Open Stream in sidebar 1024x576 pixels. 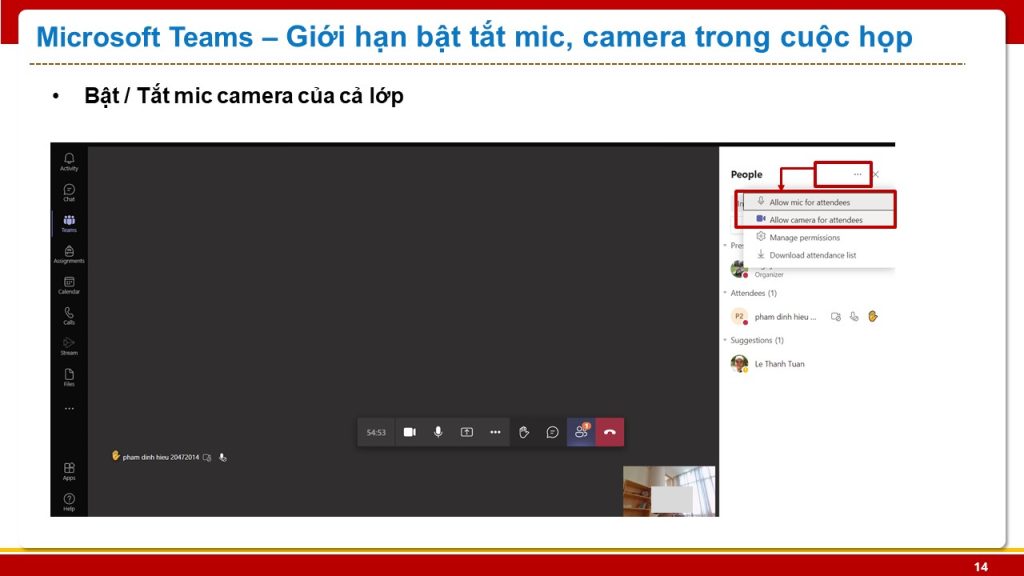69,346
